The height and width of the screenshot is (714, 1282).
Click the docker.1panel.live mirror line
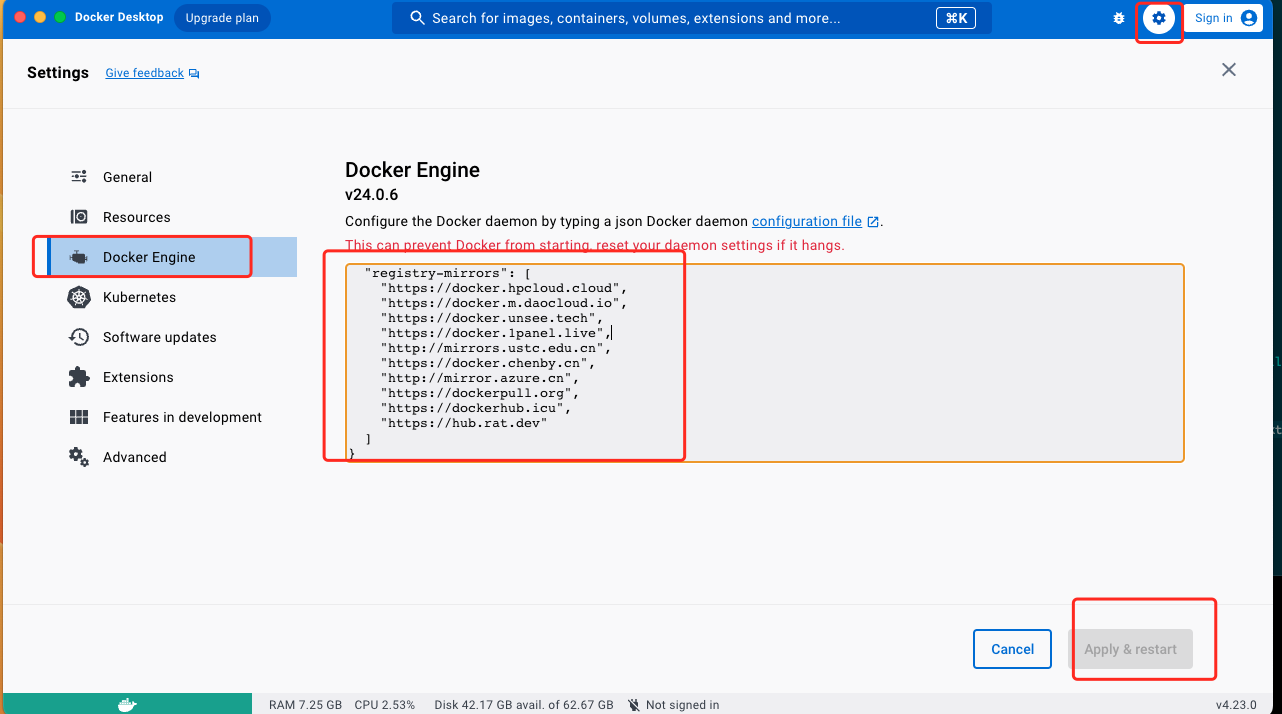496,333
